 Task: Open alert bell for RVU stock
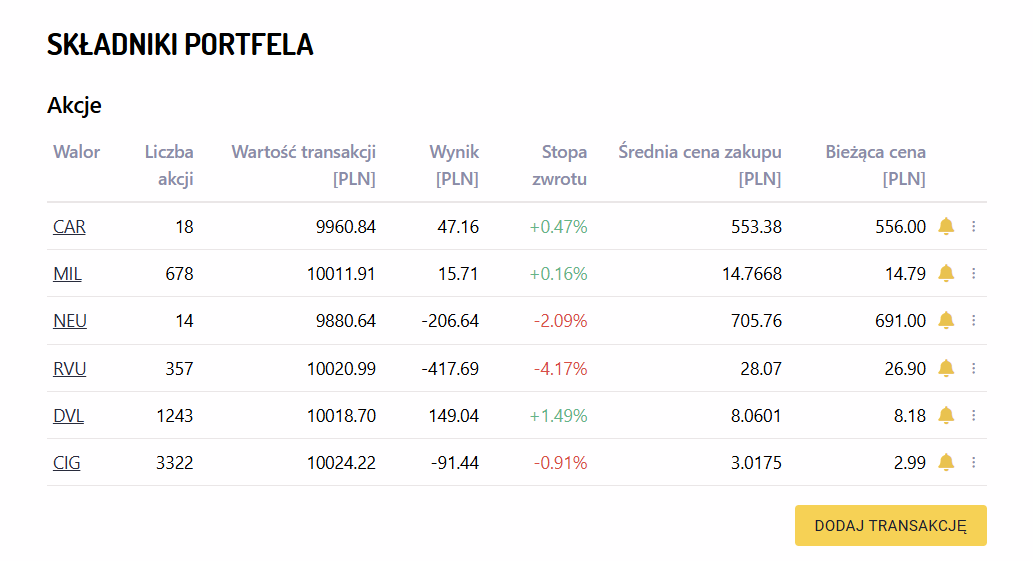pos(946,368)
